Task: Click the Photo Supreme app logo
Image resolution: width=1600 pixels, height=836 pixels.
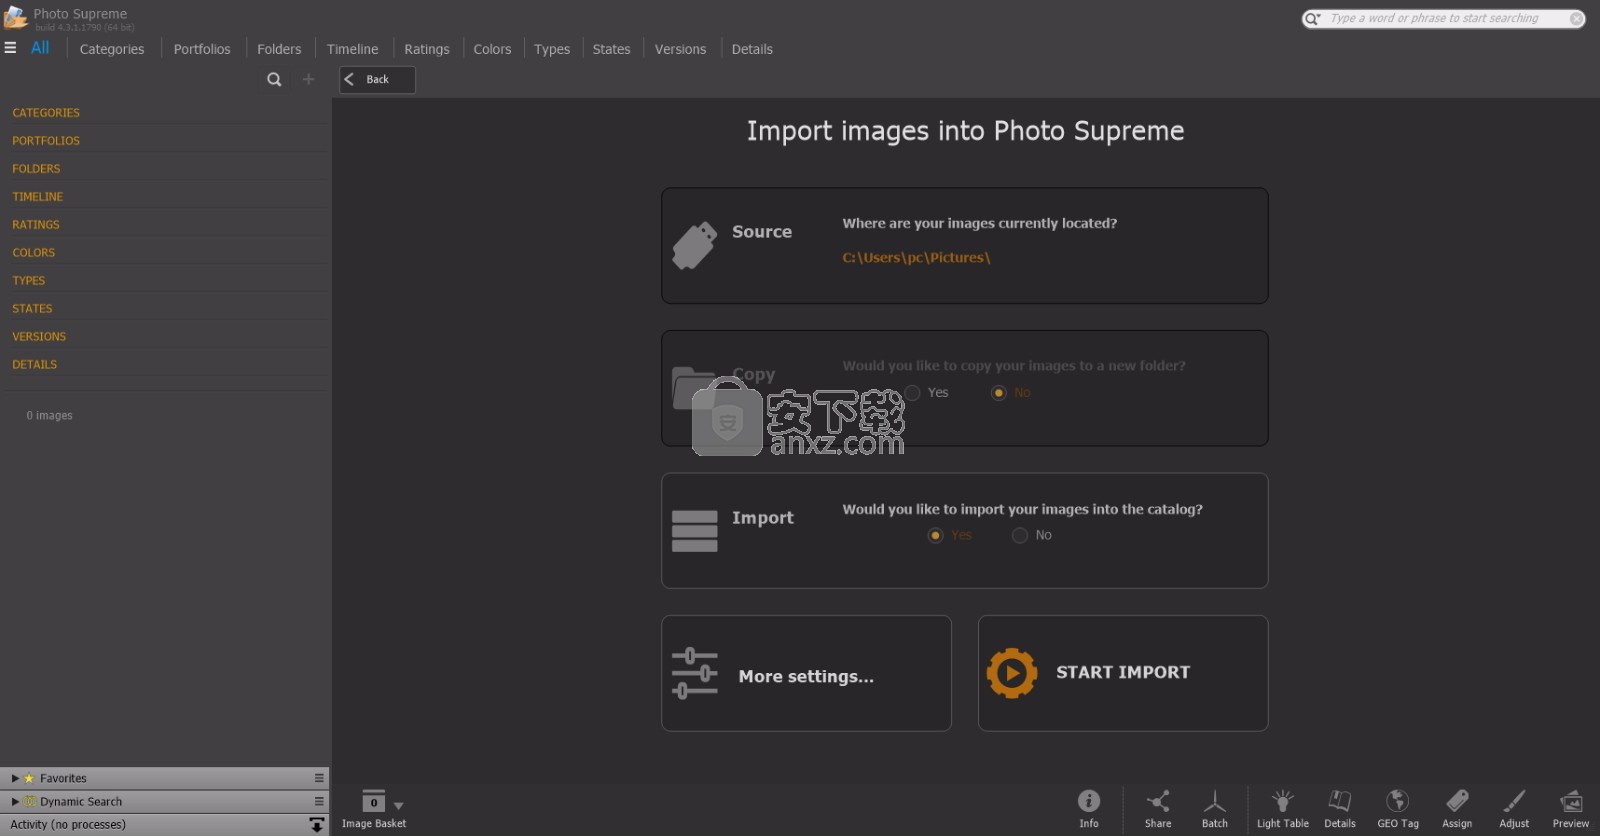Action: pyautogui.click(x=16, y=17)
